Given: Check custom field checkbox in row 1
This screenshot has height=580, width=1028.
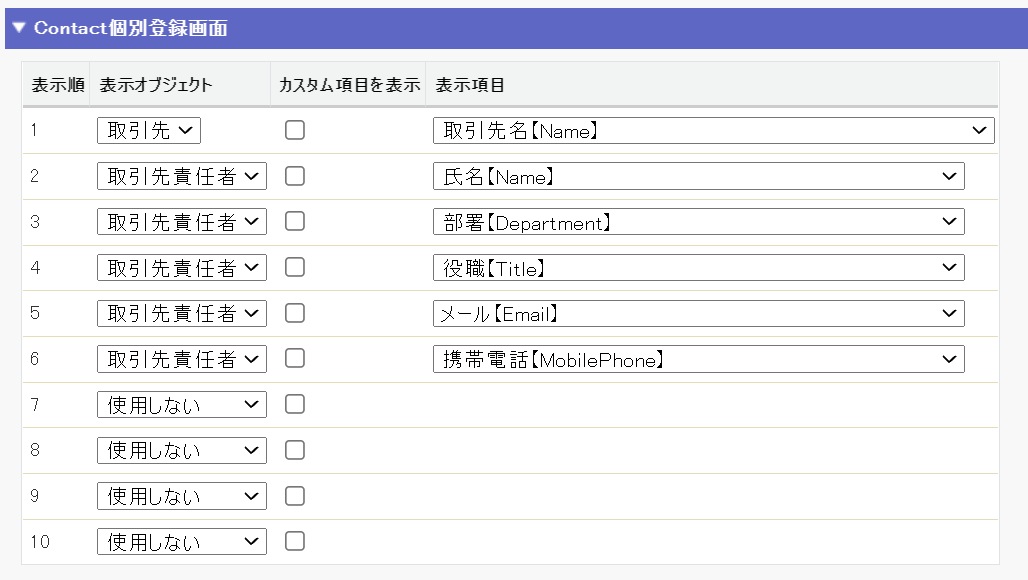Looking at the screenshot, I should click(x=295, y=130).
